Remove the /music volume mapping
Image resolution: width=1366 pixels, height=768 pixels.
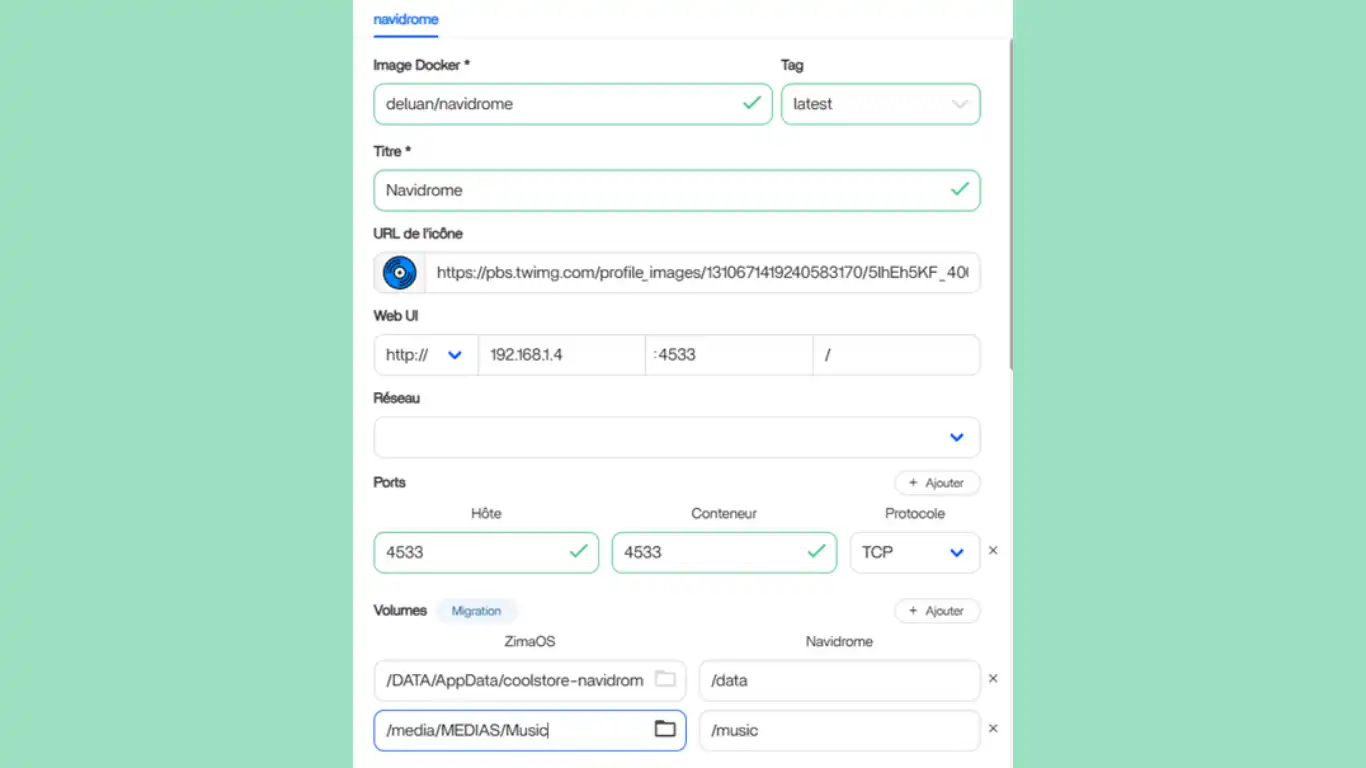[992, 728]
